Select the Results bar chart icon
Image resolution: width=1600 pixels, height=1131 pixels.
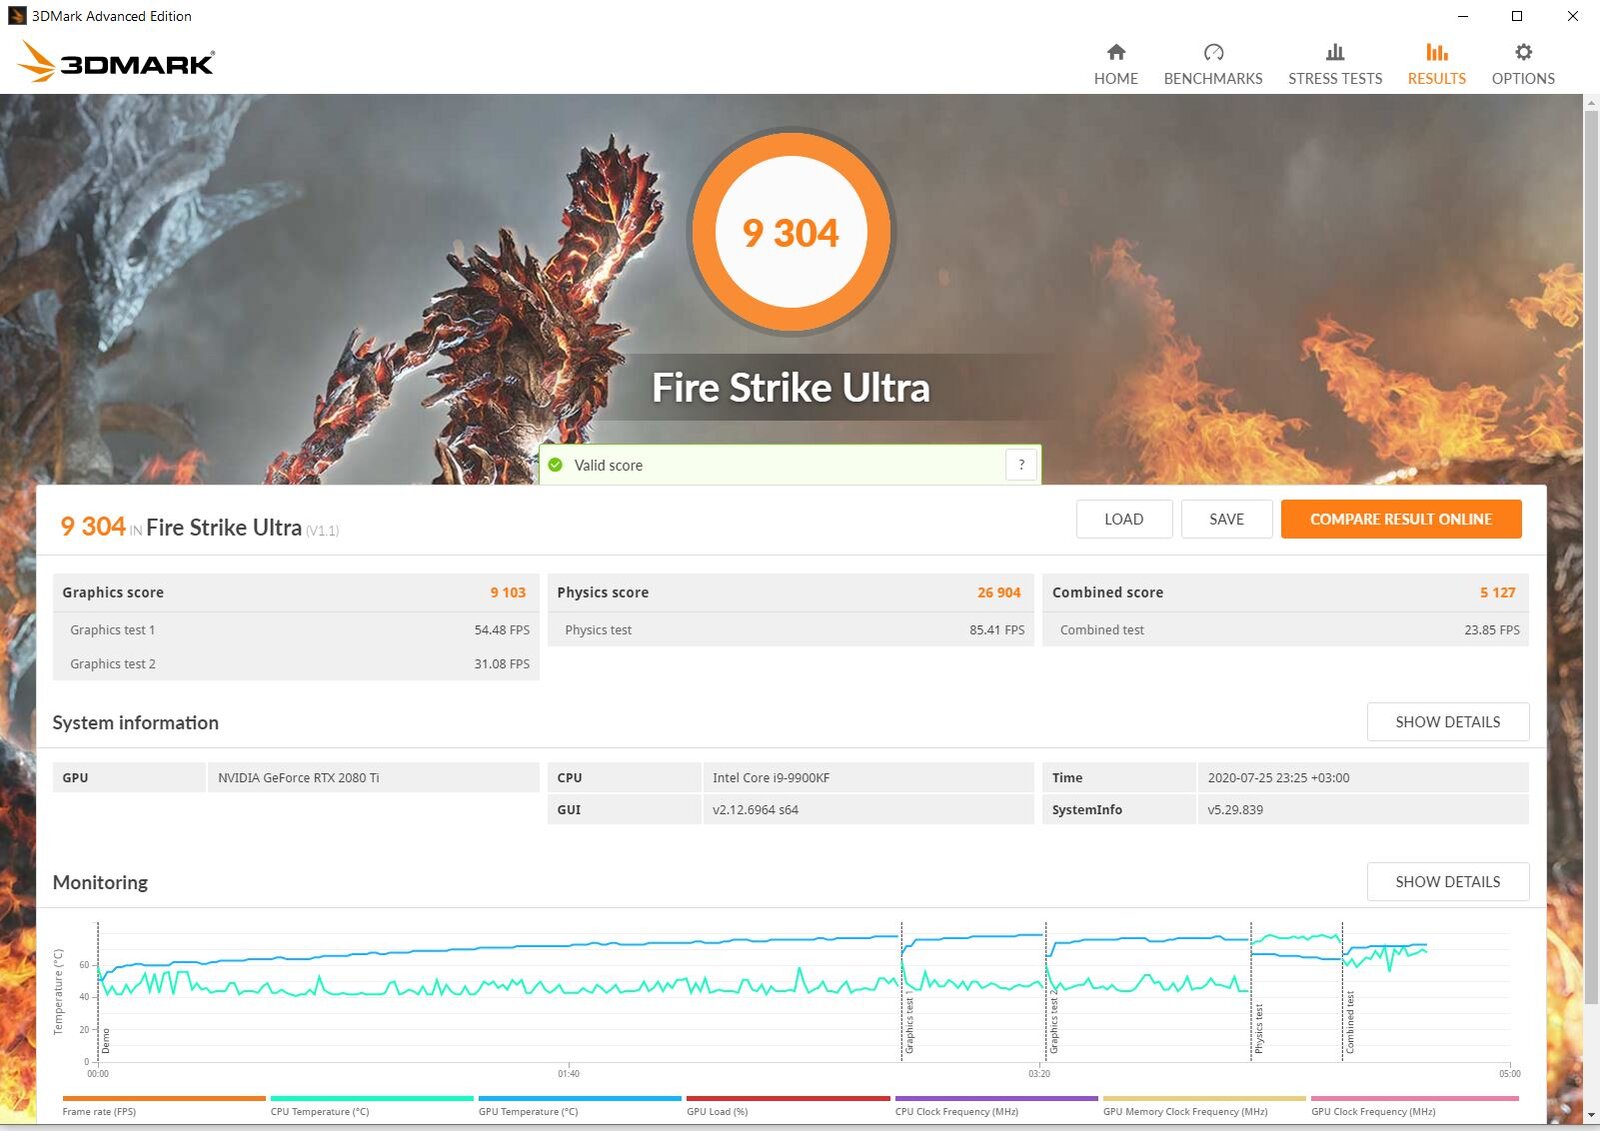click(1437, 52)
